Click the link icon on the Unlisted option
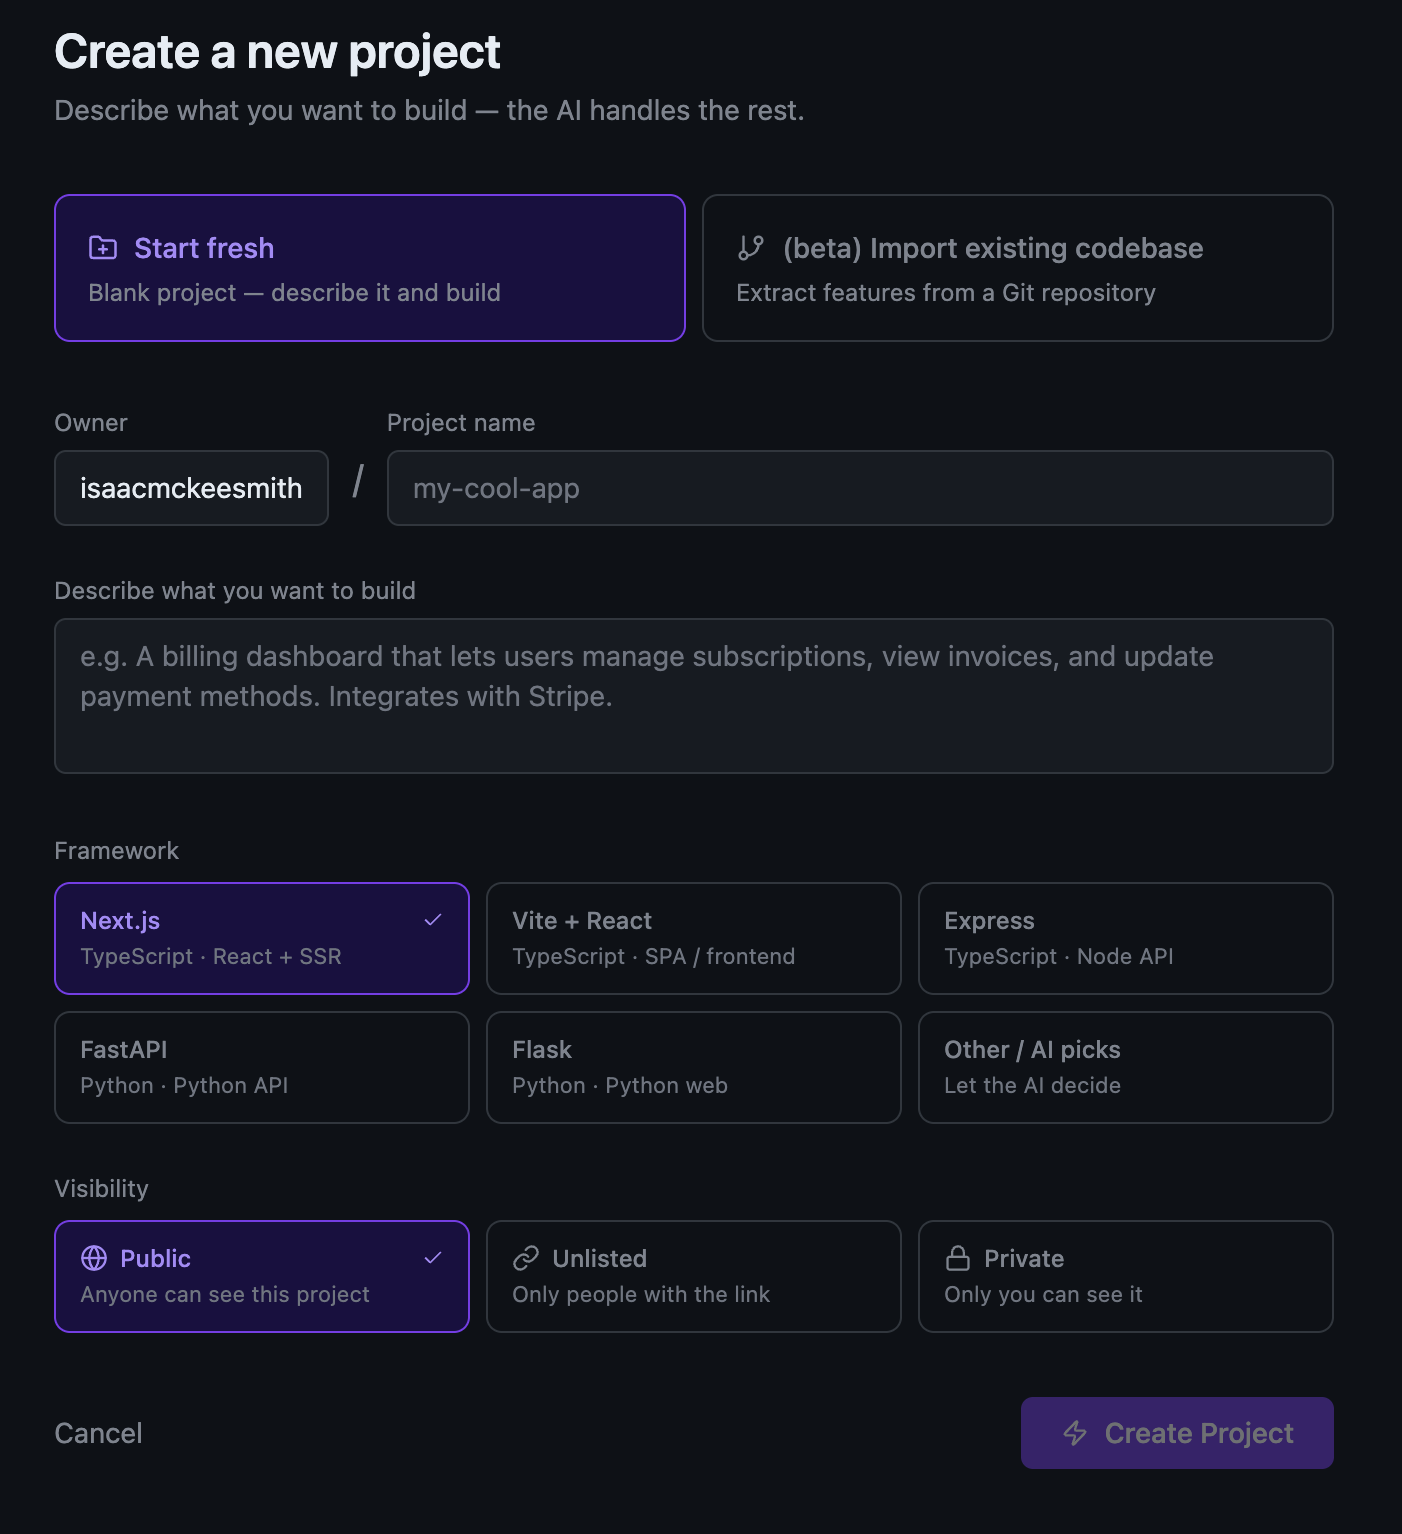 click(524, 1258)
